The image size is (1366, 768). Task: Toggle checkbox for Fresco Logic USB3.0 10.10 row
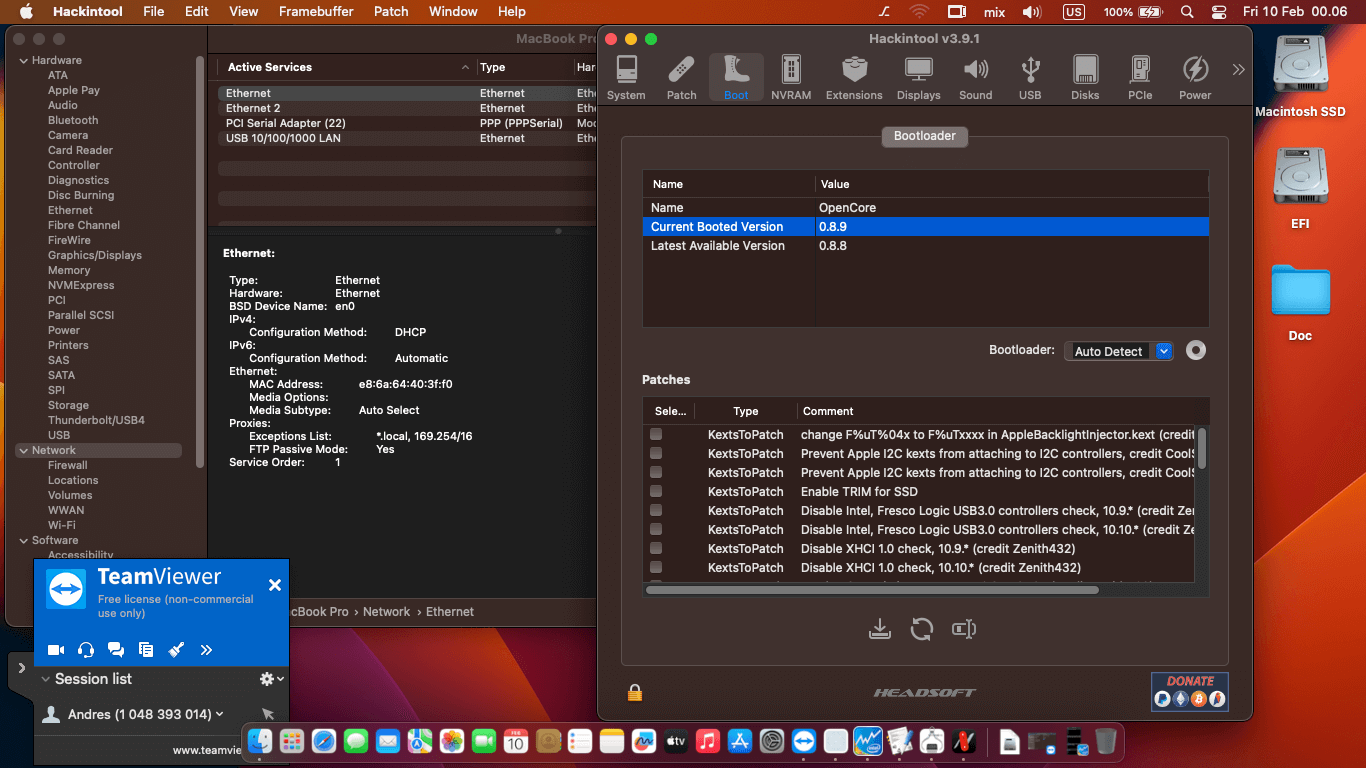(x=656, y=529)
